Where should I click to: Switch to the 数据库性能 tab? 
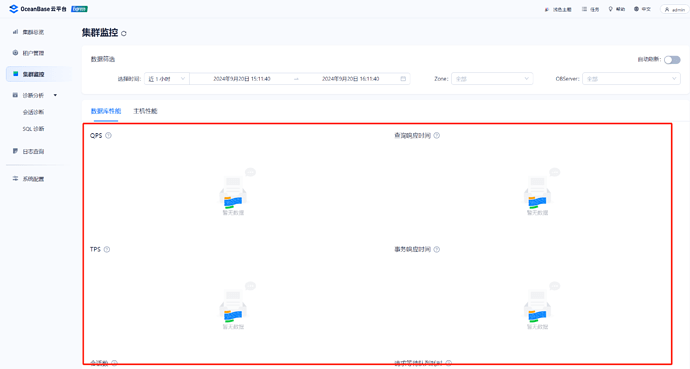click(x=106, y=111)
